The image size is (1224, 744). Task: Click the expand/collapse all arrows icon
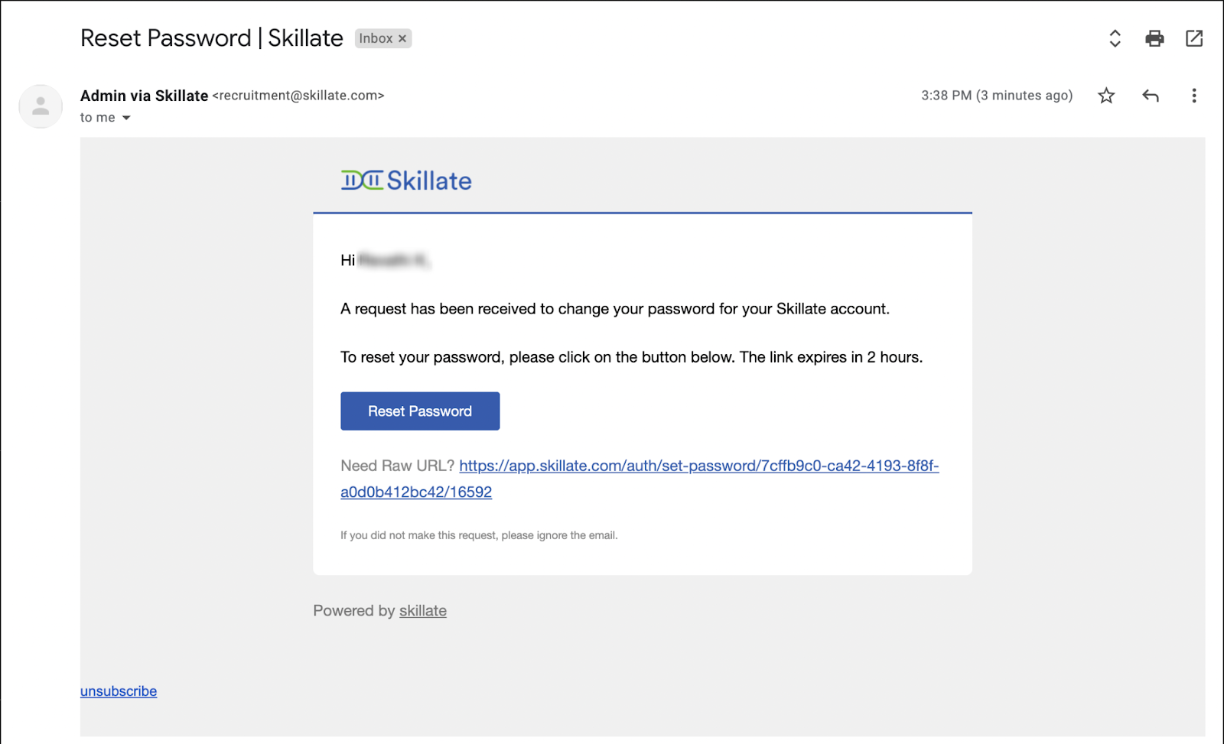(x=1115, y=39)
